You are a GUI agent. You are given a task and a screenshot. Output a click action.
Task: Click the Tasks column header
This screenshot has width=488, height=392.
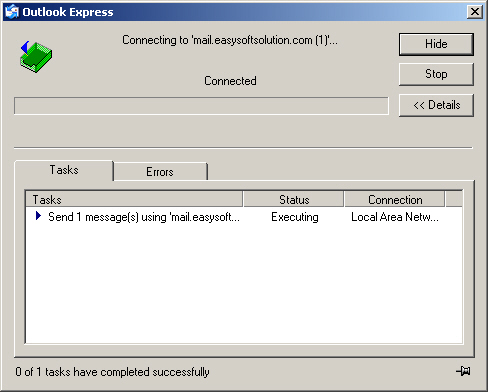tap(134, 199)
